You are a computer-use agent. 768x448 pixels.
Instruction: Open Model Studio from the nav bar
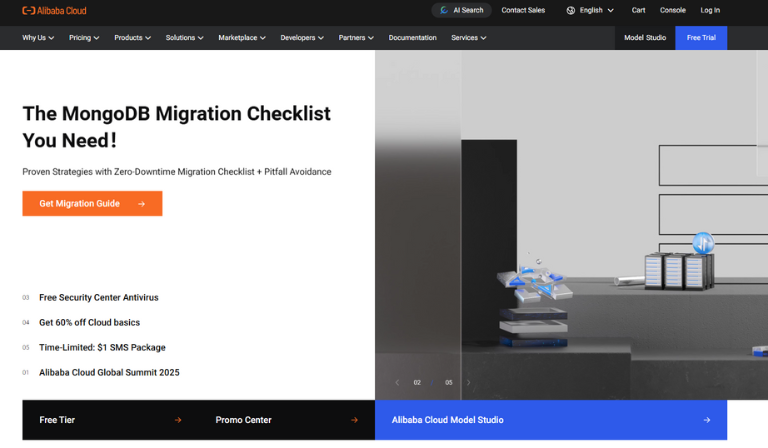pyautogui.click(x=645, y=38)
